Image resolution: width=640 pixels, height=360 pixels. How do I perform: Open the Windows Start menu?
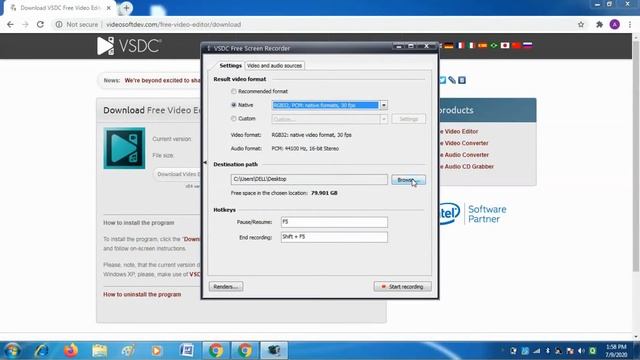tap(12, 350)
